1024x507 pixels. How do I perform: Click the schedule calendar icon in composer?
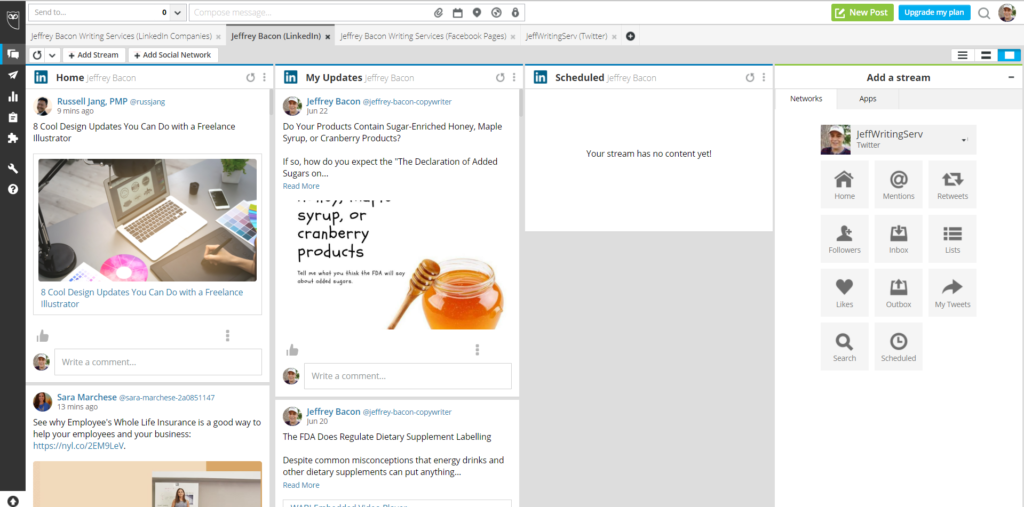458,12
